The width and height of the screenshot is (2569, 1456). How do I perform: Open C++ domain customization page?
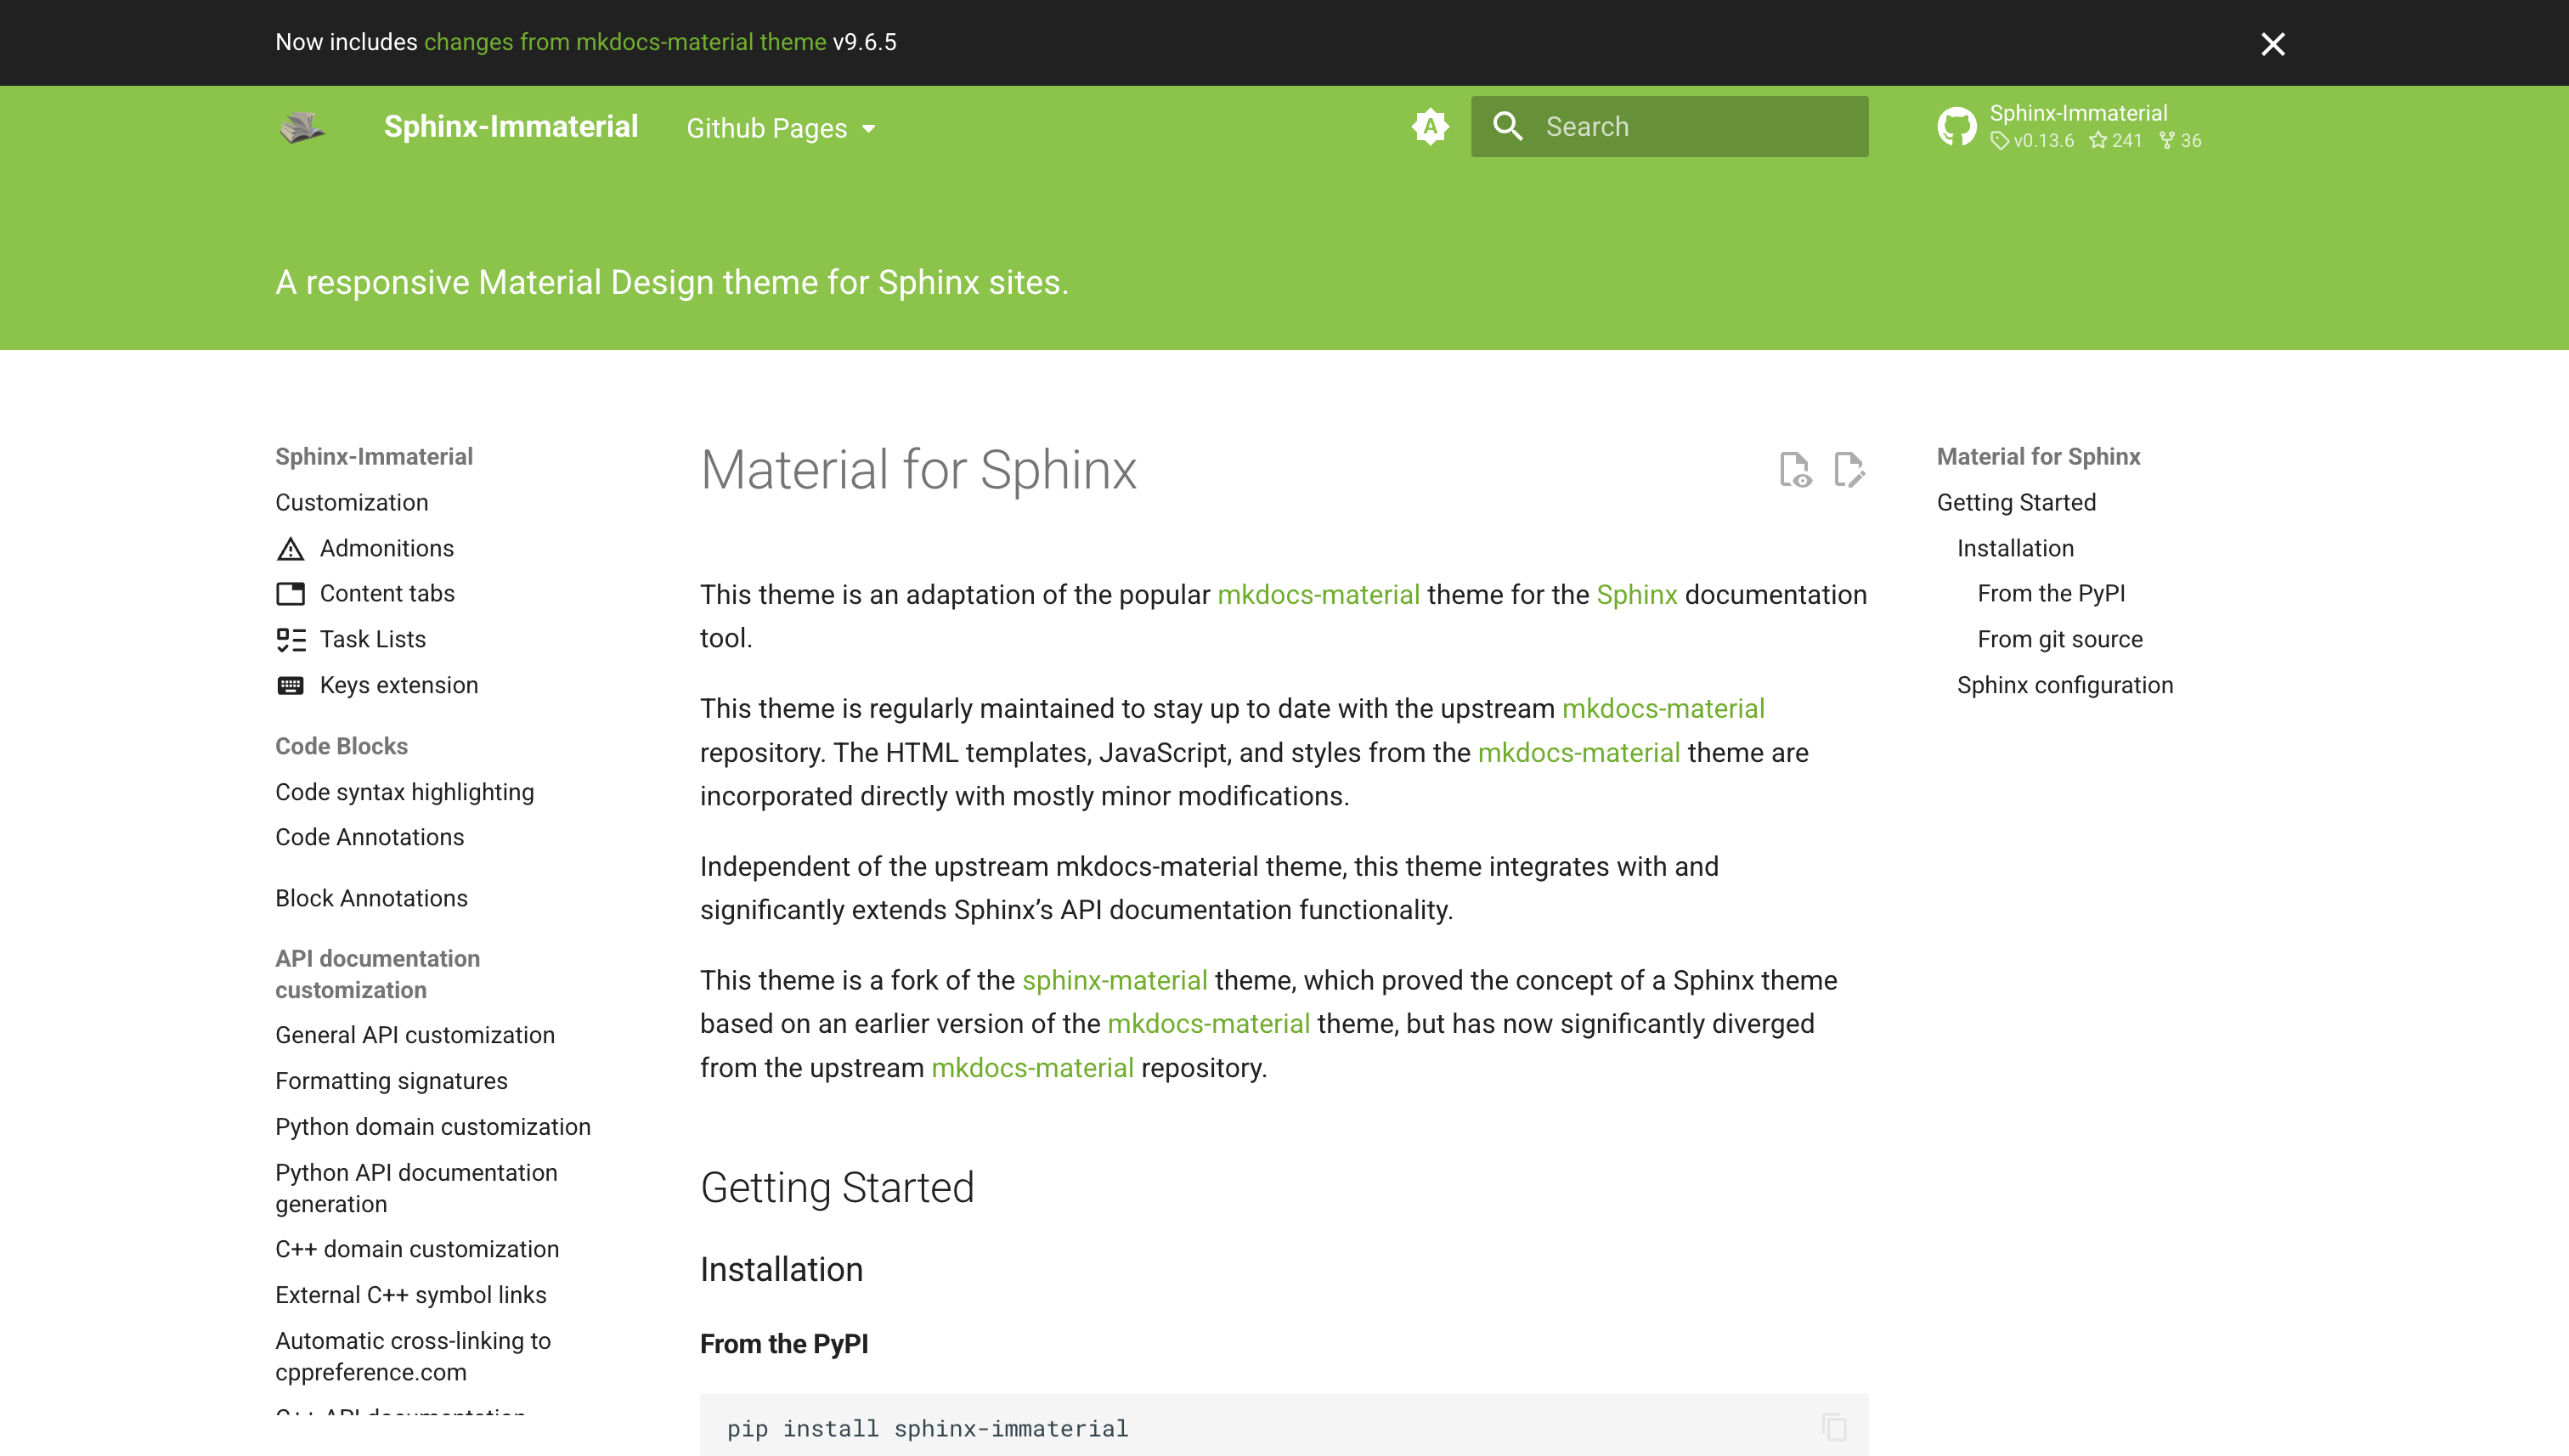pyautogui.click(x=417, y=1249)
